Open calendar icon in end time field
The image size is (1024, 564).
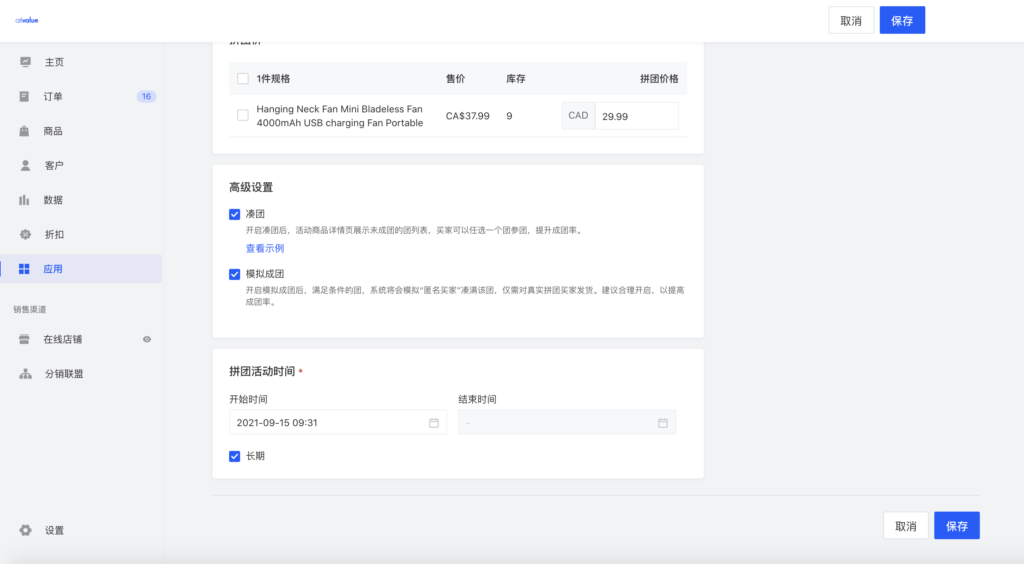[663, 423]
